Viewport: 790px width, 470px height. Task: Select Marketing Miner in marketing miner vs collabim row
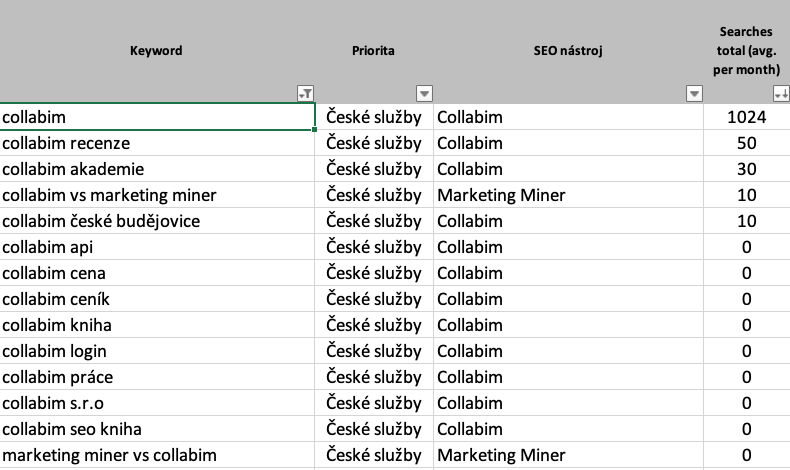(568, 455)
